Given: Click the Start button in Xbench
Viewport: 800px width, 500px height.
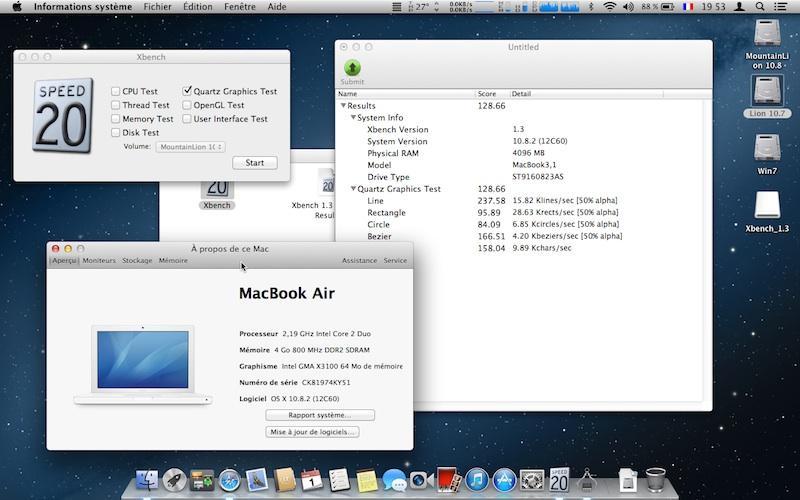Looking at the screenshot, I should (254, 163).
